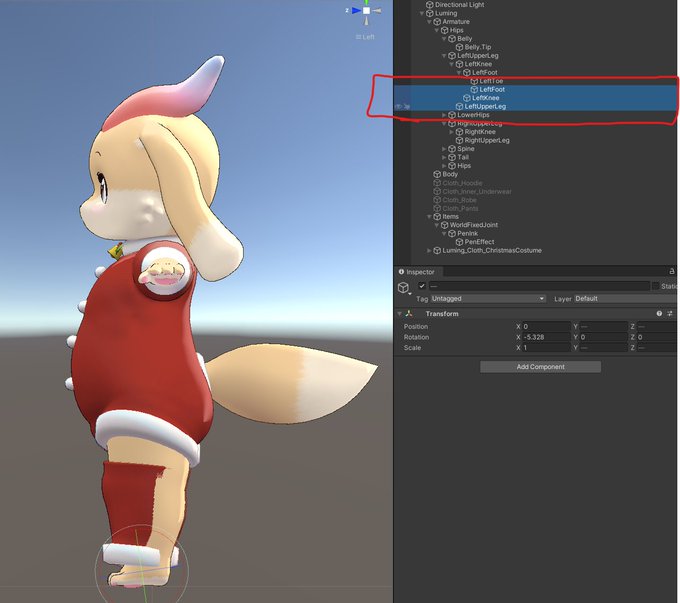Click the PenEffect cube icon
Viewport: 680px width, 603px height.
tap(459, 242)
